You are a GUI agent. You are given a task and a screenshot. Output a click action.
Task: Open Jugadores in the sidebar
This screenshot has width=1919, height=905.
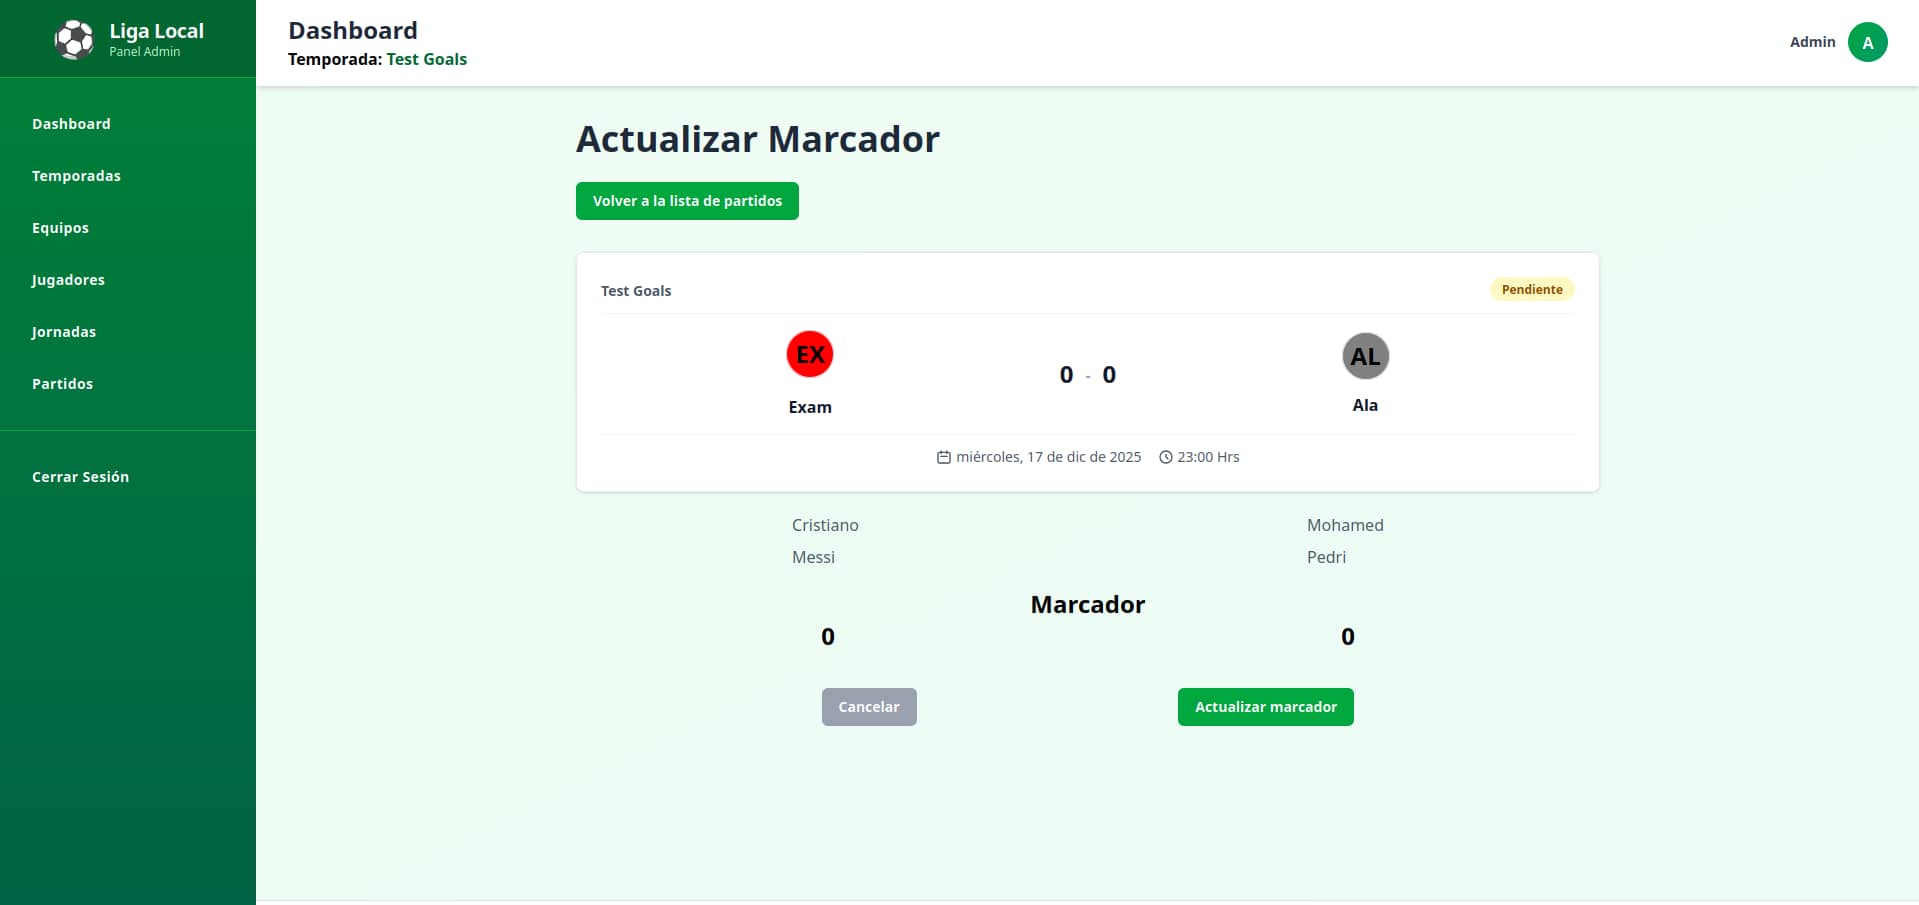[68, 280]
